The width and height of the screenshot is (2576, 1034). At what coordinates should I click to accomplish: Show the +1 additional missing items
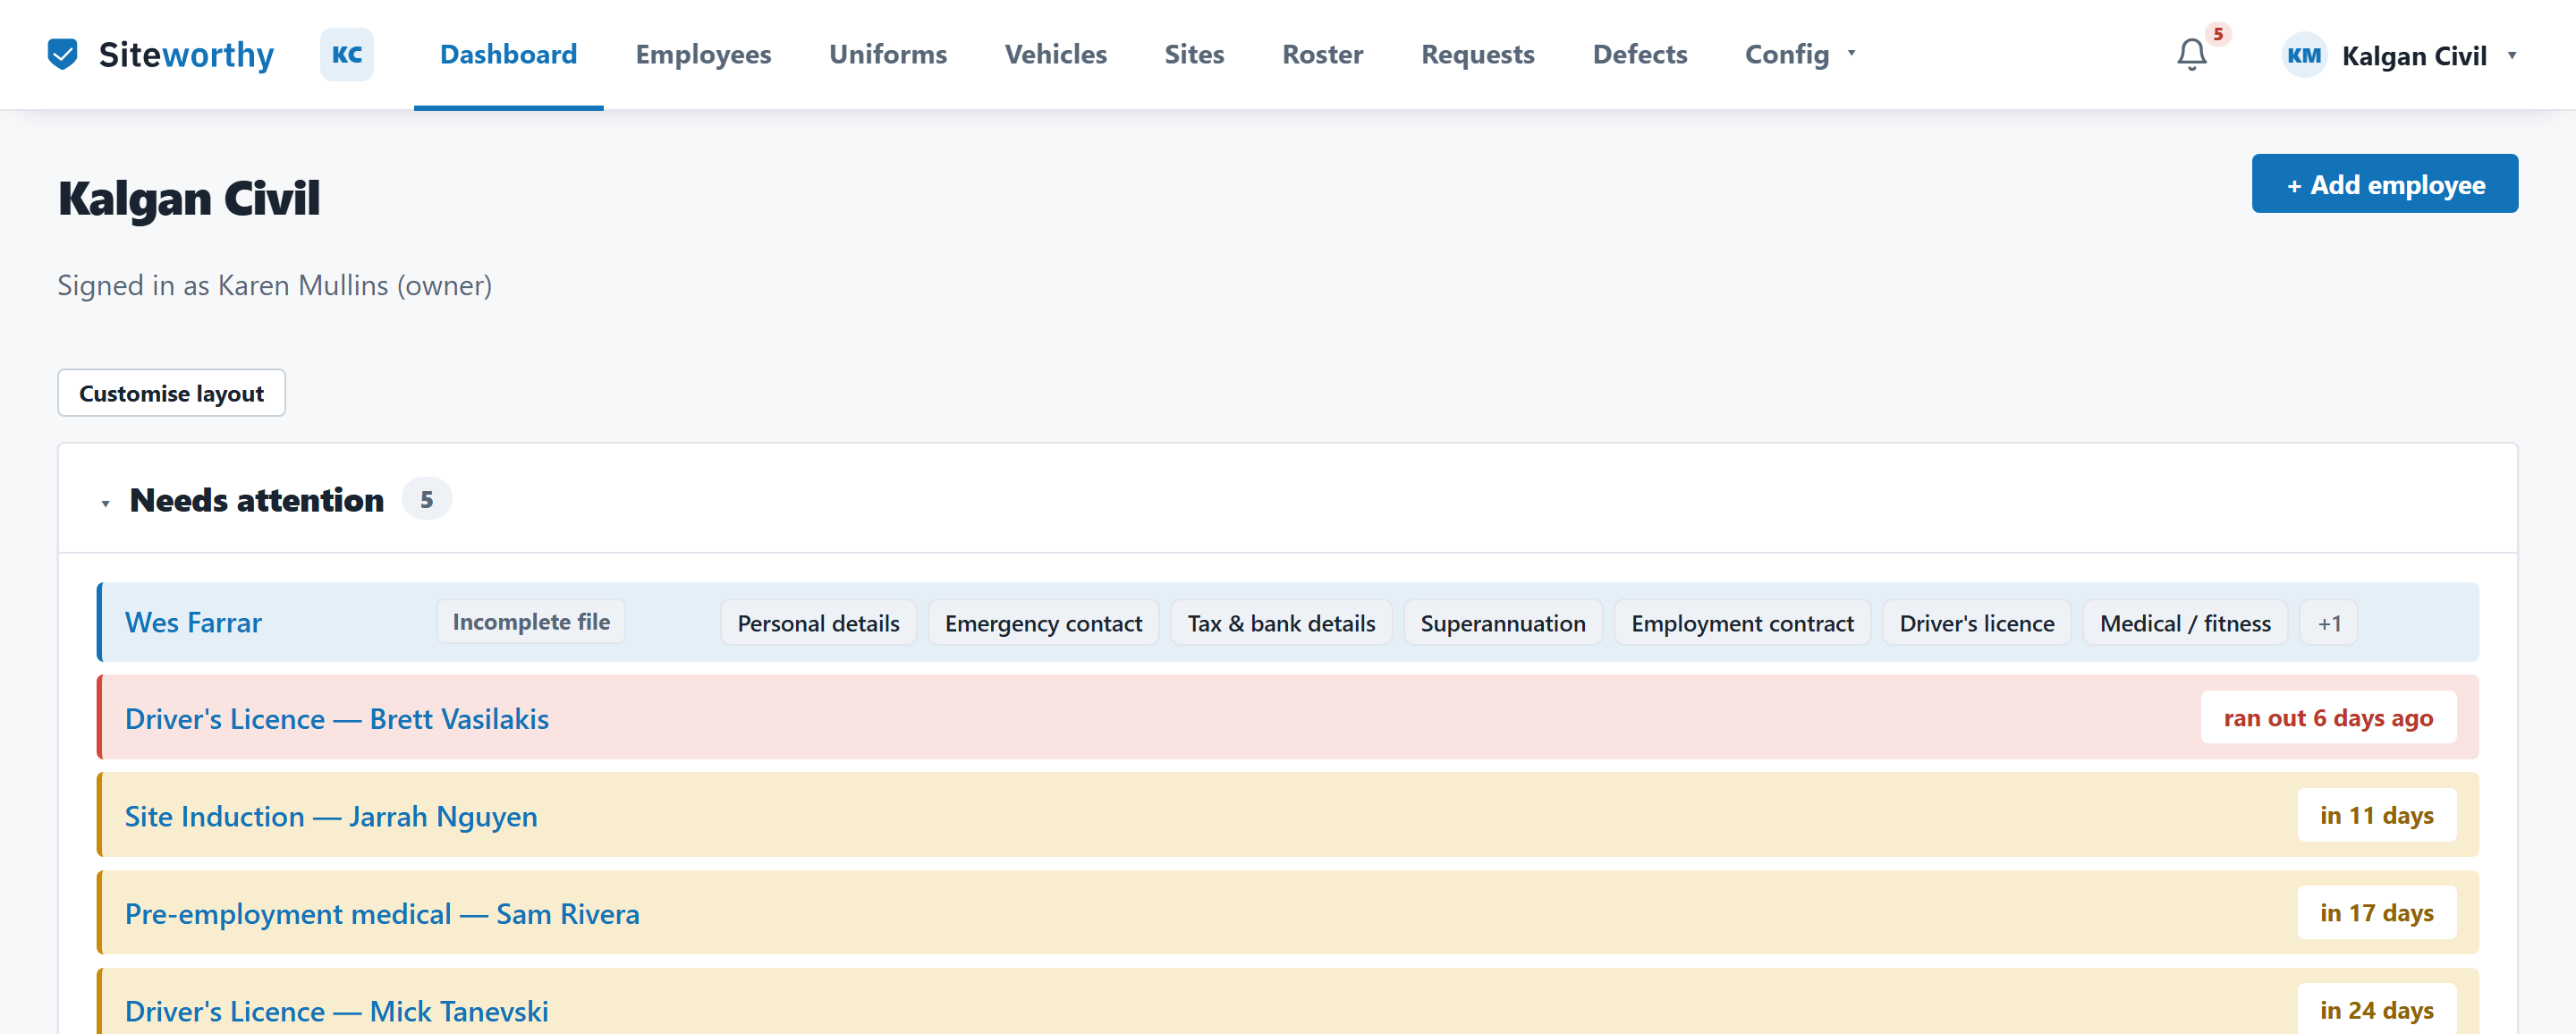tap(2329, 623)
